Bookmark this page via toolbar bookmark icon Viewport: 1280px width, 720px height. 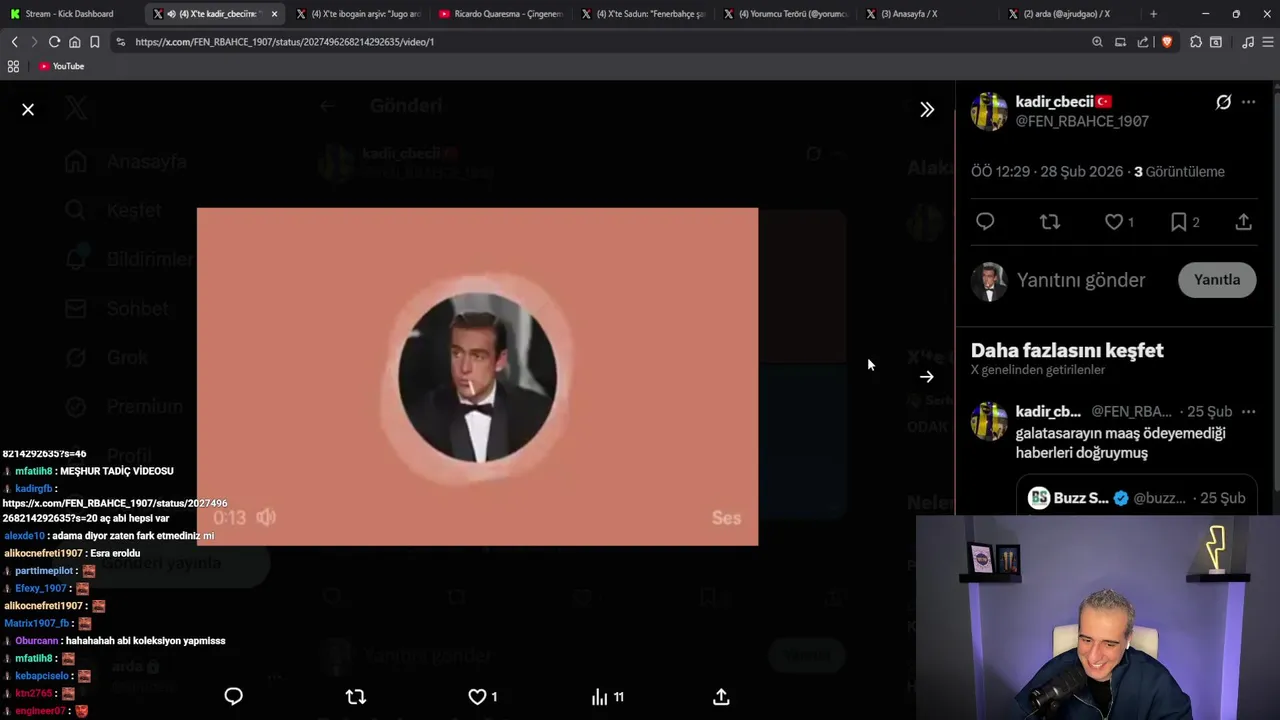pos(94,42)
